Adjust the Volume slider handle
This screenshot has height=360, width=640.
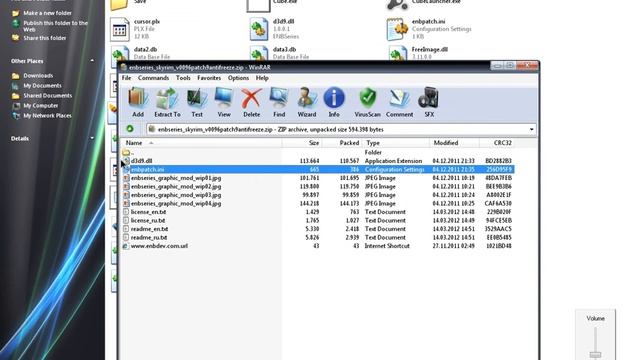[x=595, y=354]
